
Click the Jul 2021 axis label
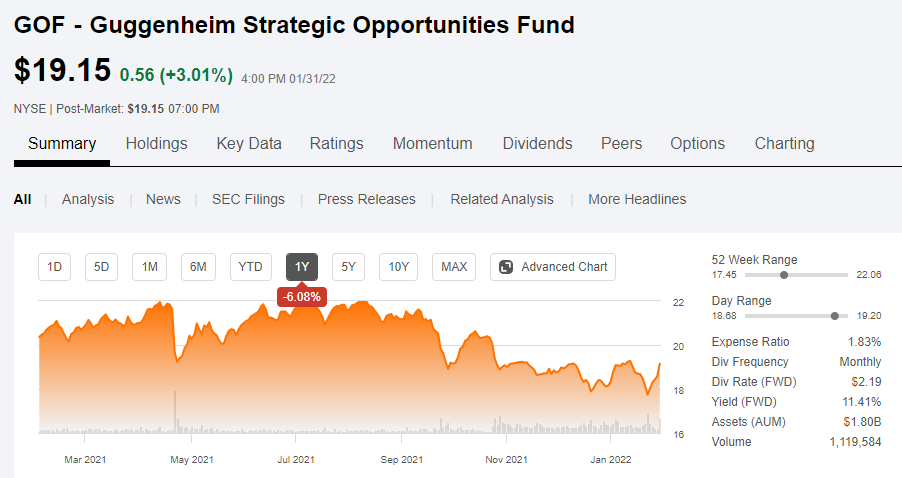[x=296, y=460]
